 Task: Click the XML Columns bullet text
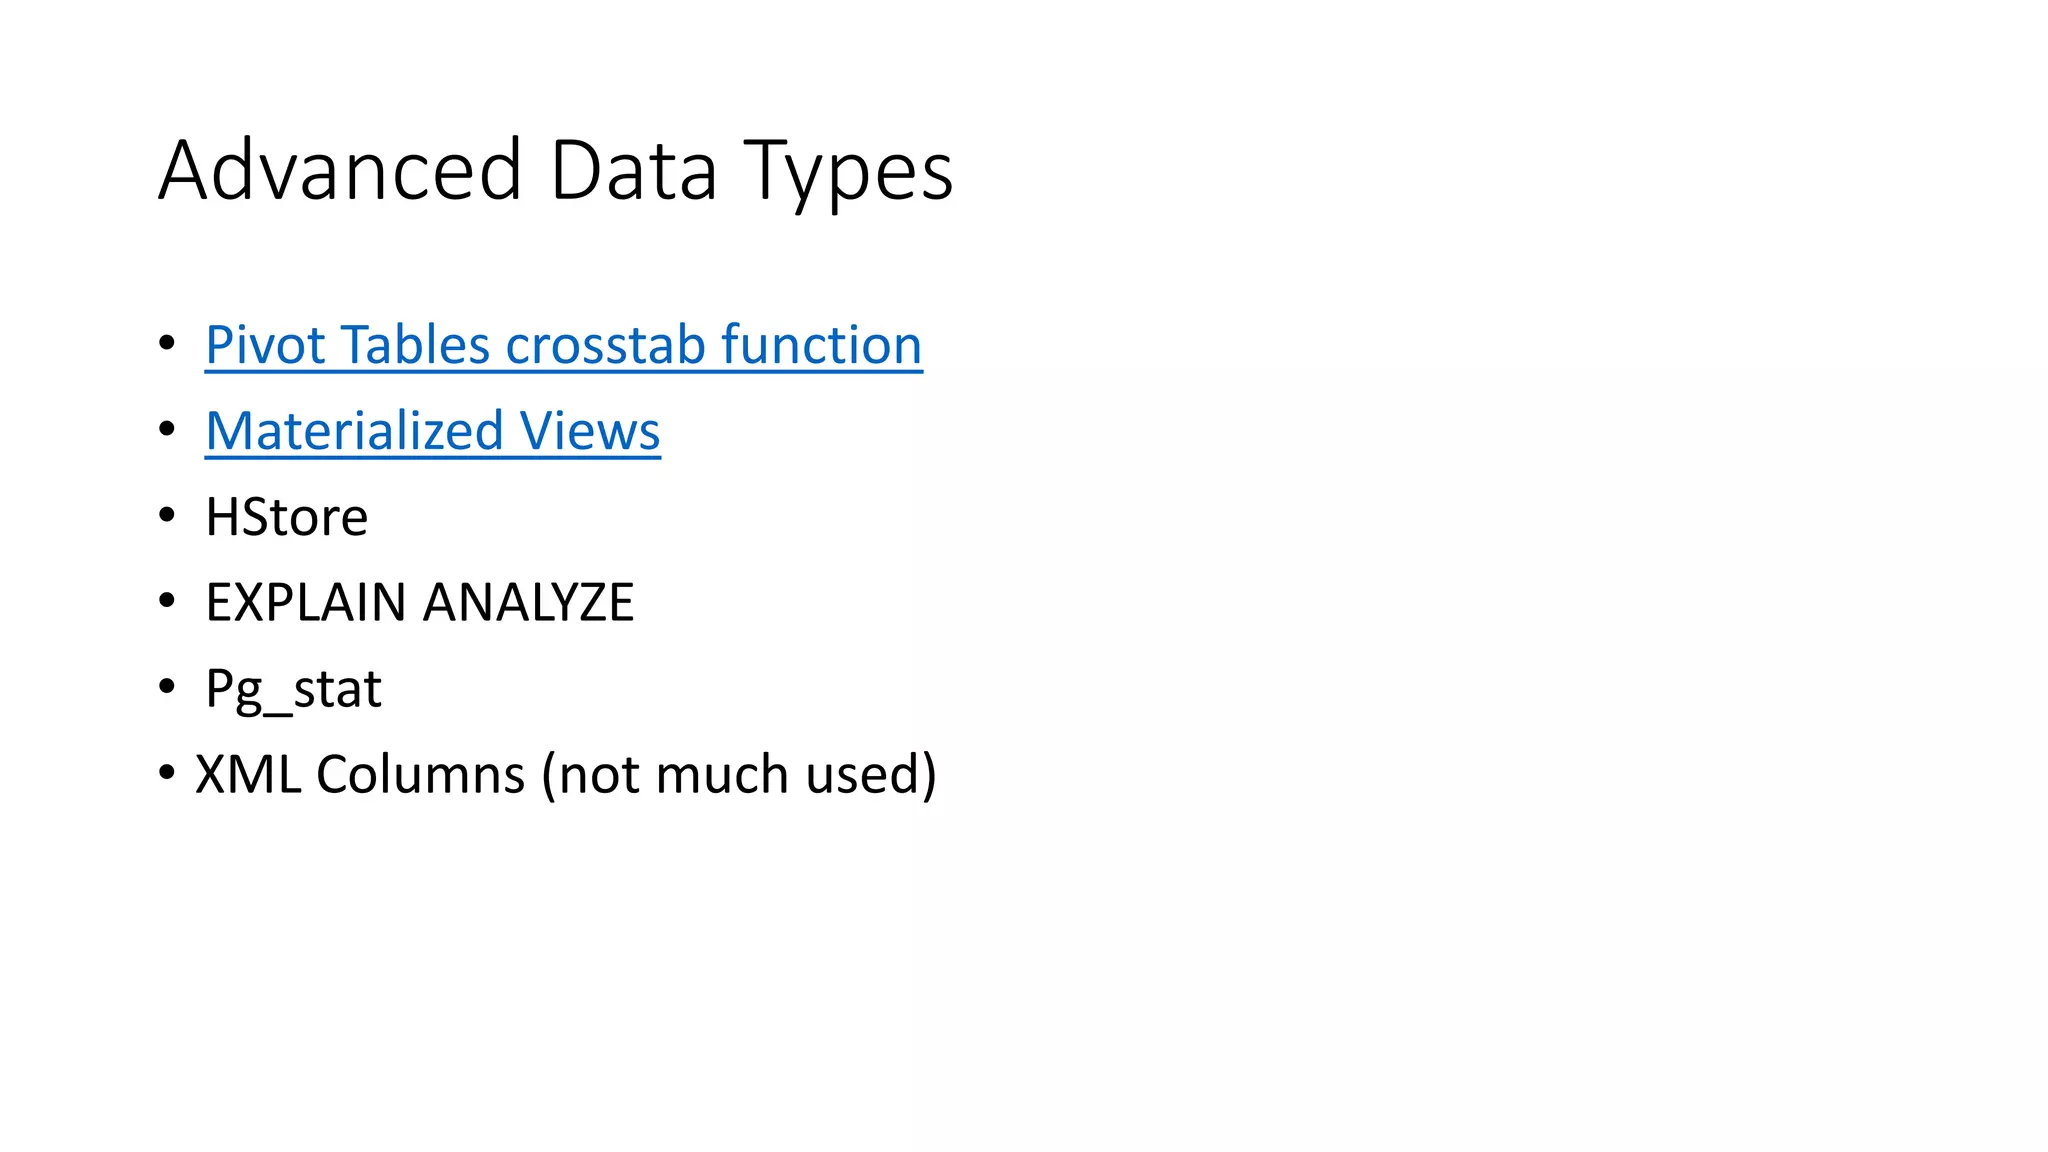(565, 775)
